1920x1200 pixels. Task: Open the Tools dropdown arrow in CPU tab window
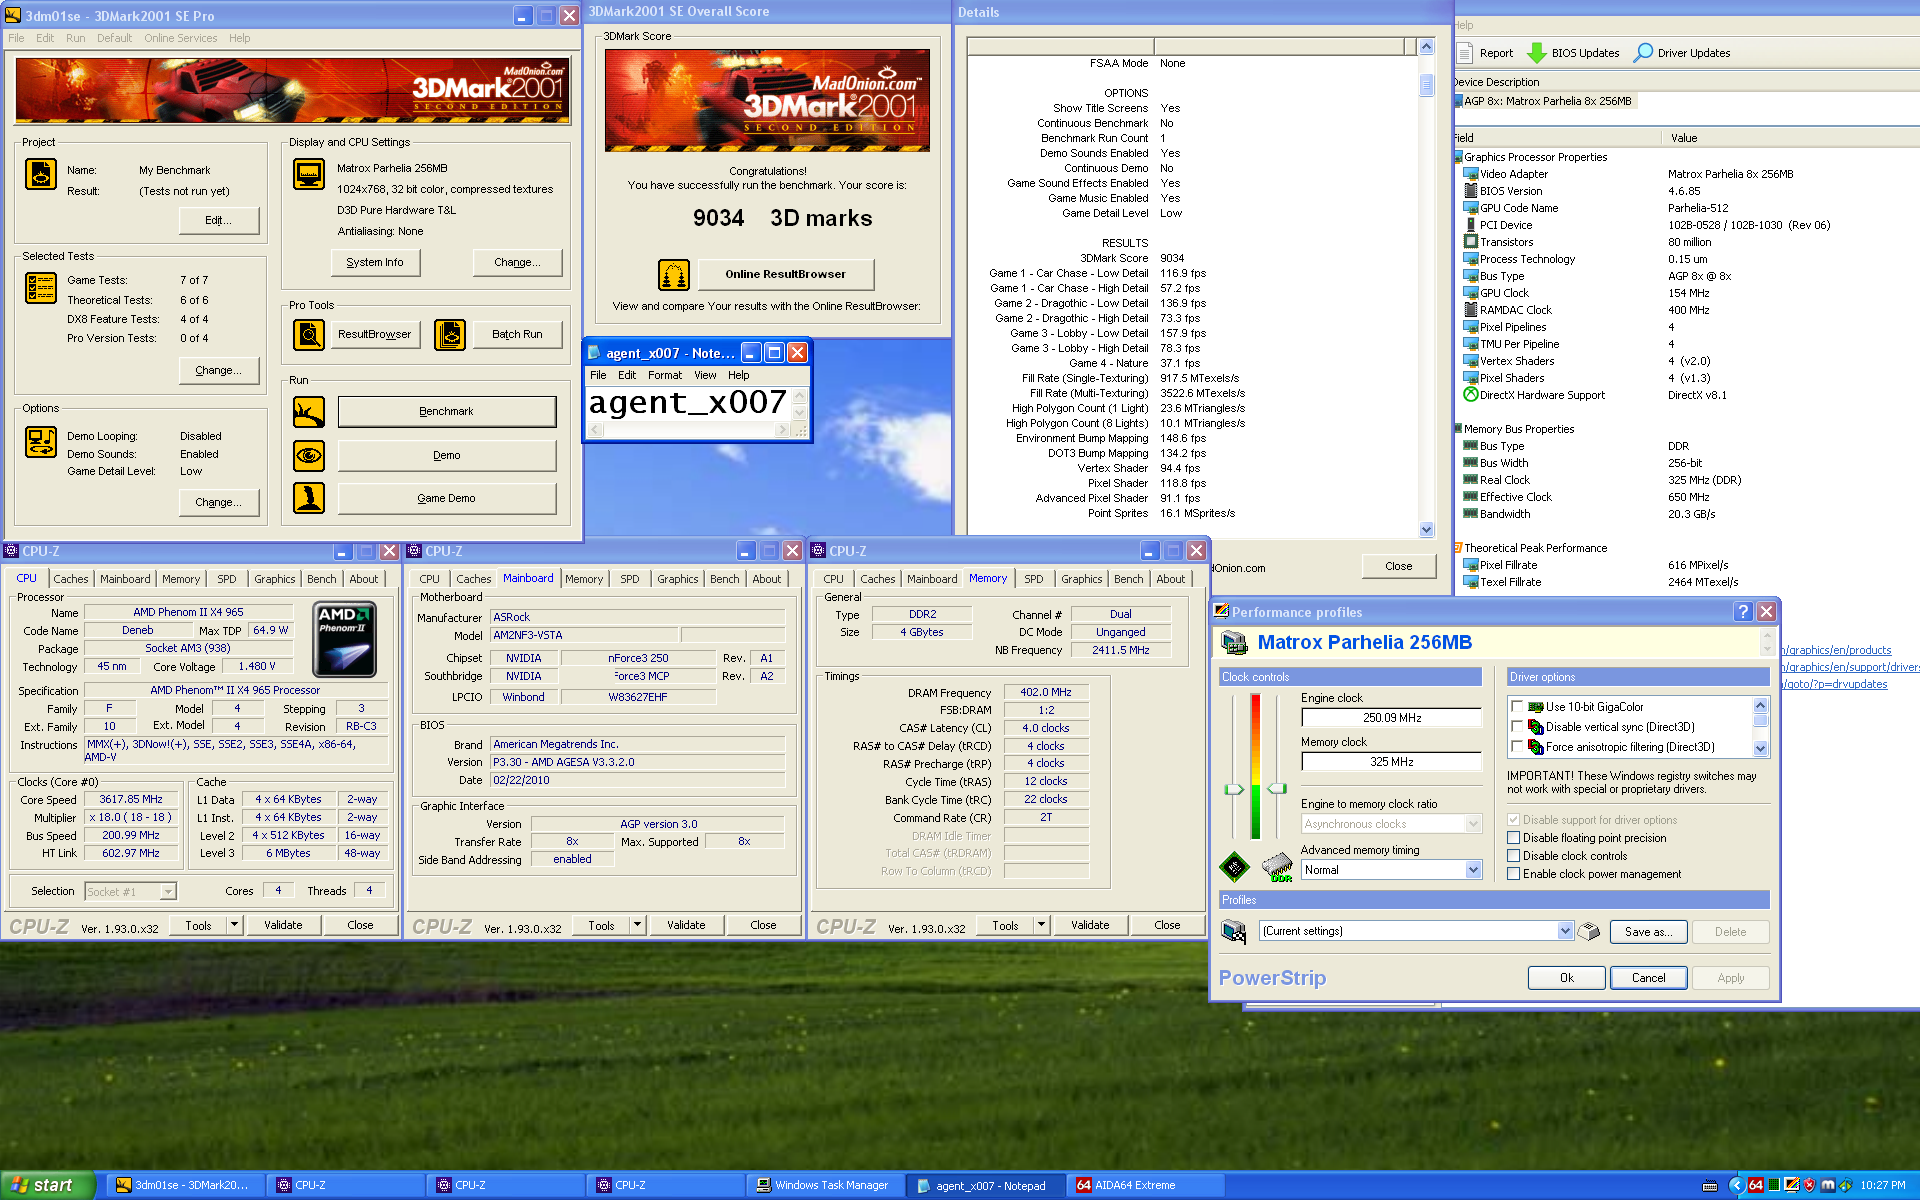click(235, 925)
